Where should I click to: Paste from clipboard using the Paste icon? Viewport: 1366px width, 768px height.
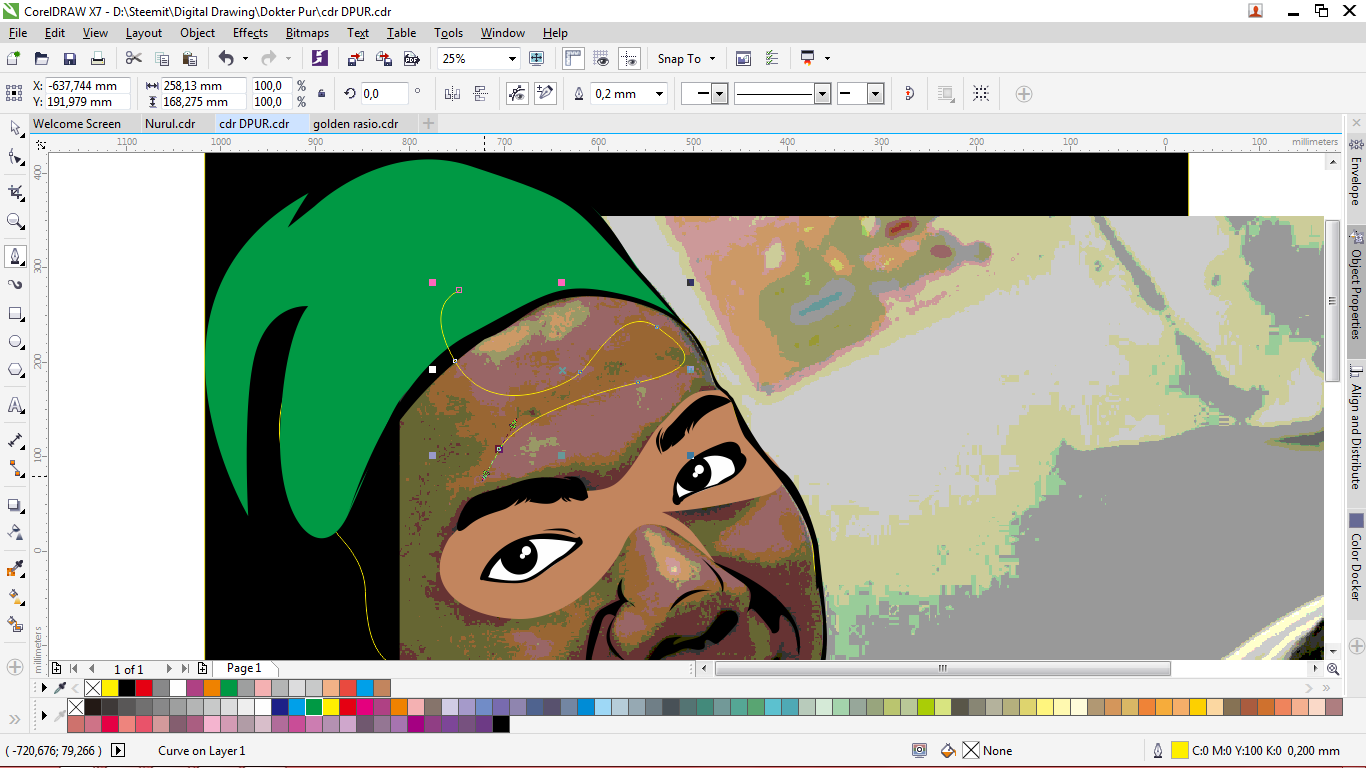[190, 59]
